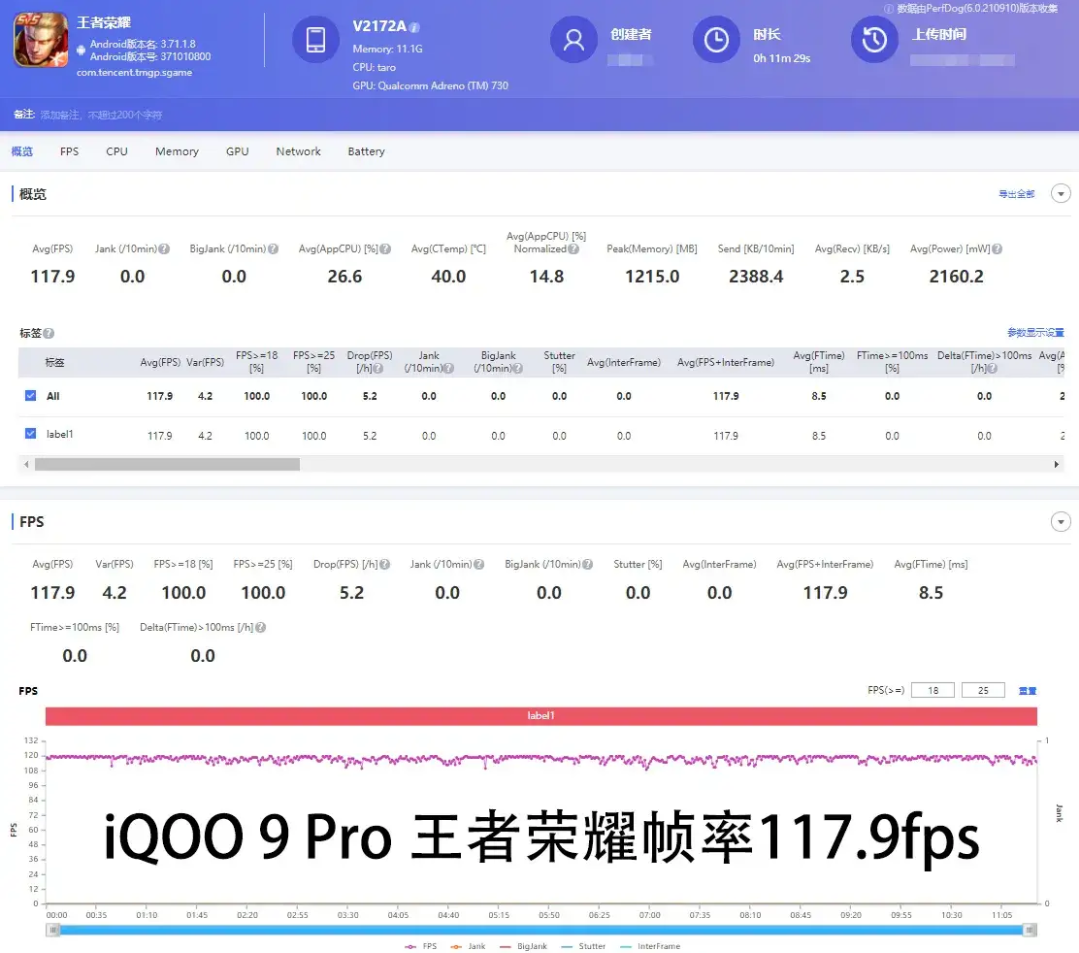This screenshot has width=1079, height=953.
Task: Click the info icon beside PerfDog version notice
Action: click(x=888, y=9)
